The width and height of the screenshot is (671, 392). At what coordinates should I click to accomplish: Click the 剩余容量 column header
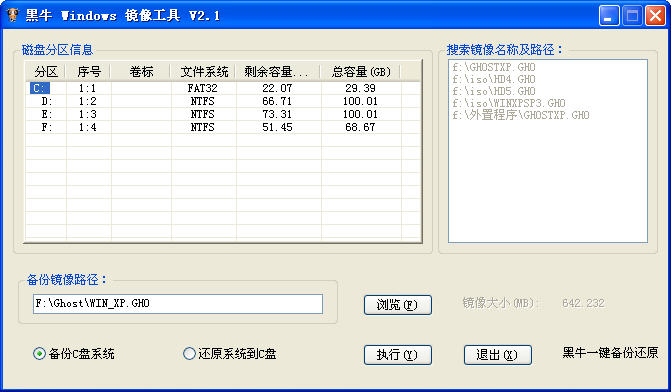point(278,71)
